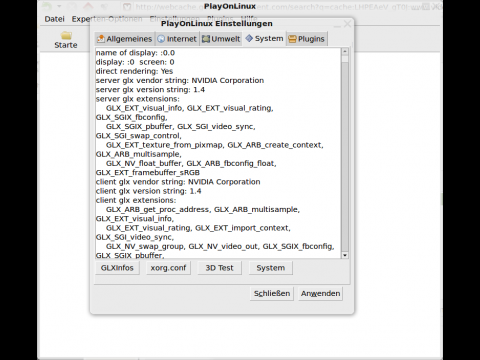Show the xorg.conf contents
This screenshot has width=480, height=360.
point(168,268)
